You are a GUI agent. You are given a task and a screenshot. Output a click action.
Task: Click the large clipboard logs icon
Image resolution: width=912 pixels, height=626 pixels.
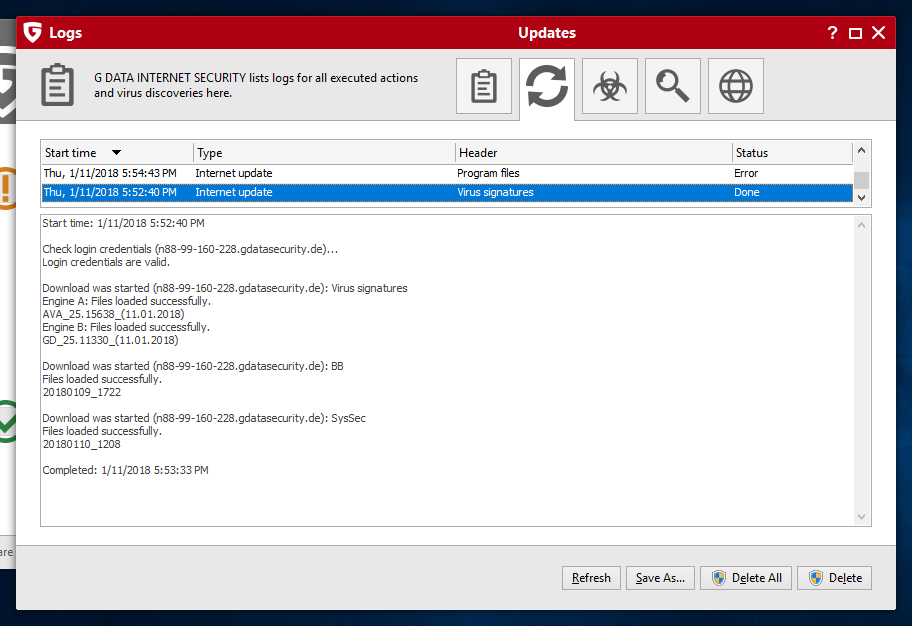coord(57,85)
